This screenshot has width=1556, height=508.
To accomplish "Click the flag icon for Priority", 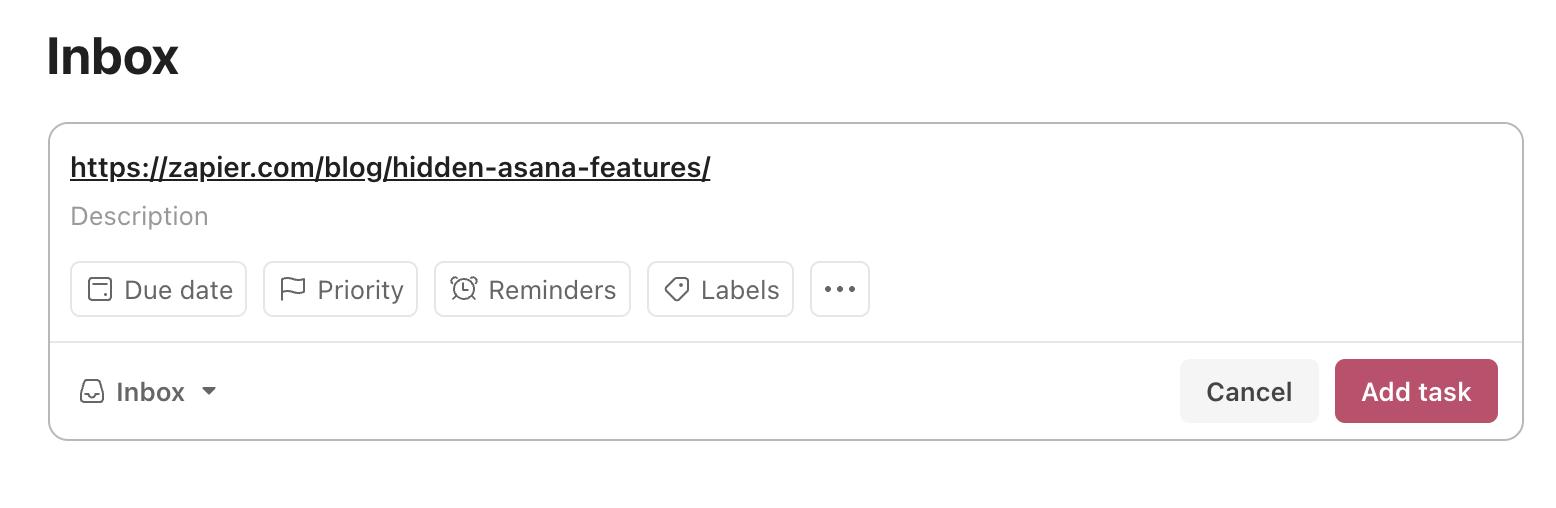I will point(293,290).
